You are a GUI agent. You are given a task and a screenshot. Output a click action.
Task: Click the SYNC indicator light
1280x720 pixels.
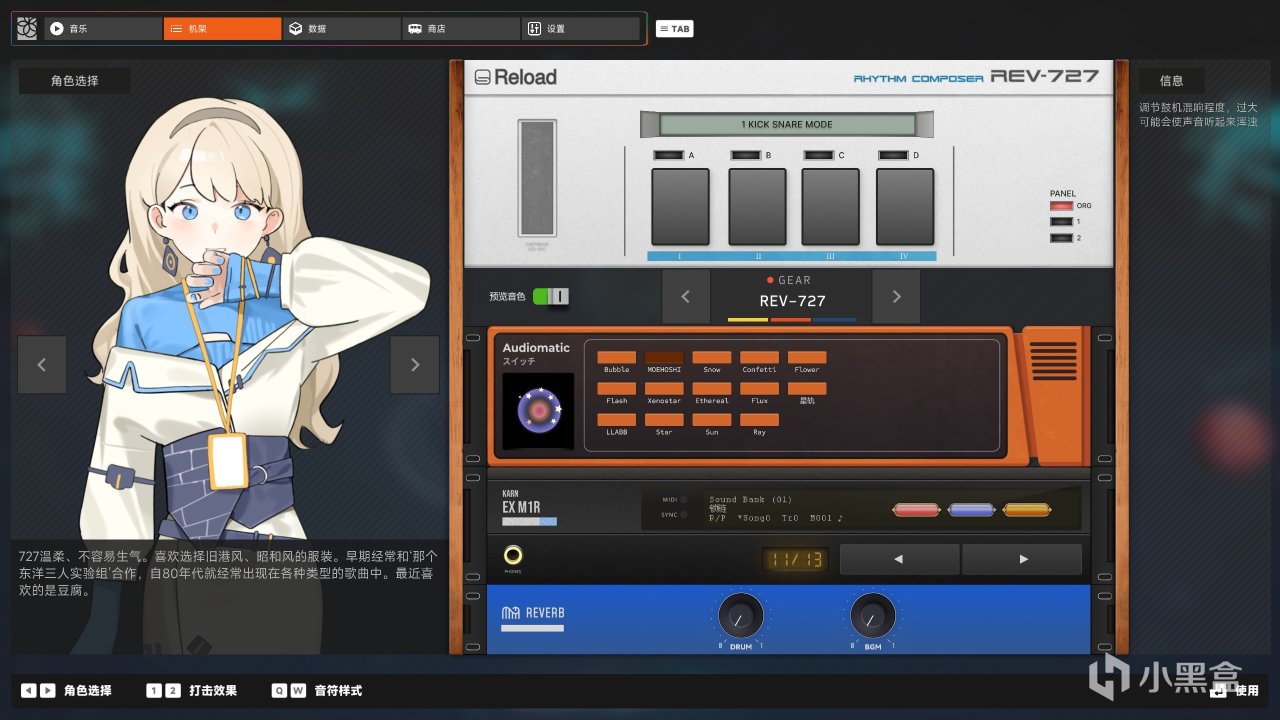point(684,515)
